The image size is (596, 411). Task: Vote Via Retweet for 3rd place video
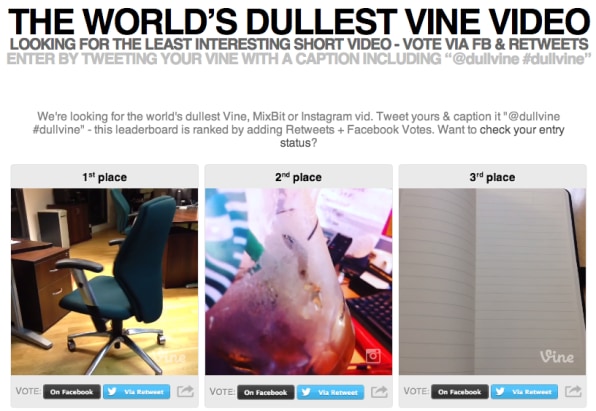(525, 392)
